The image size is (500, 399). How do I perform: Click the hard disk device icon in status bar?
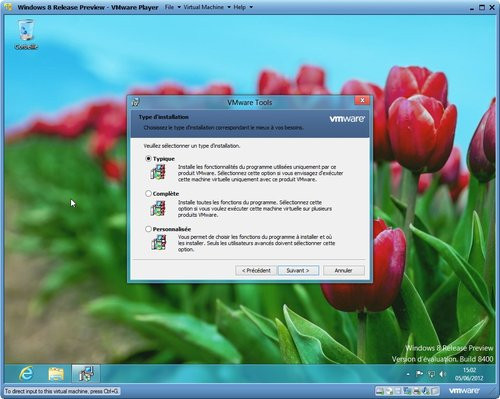coord(380,391)
